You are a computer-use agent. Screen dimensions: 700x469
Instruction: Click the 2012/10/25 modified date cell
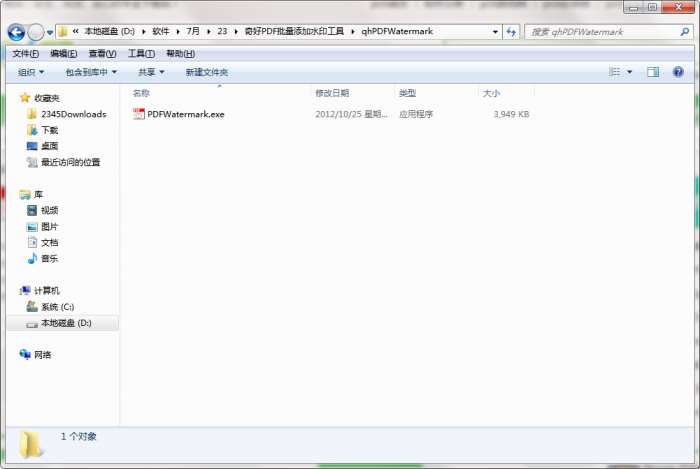[x=351, y=114]
